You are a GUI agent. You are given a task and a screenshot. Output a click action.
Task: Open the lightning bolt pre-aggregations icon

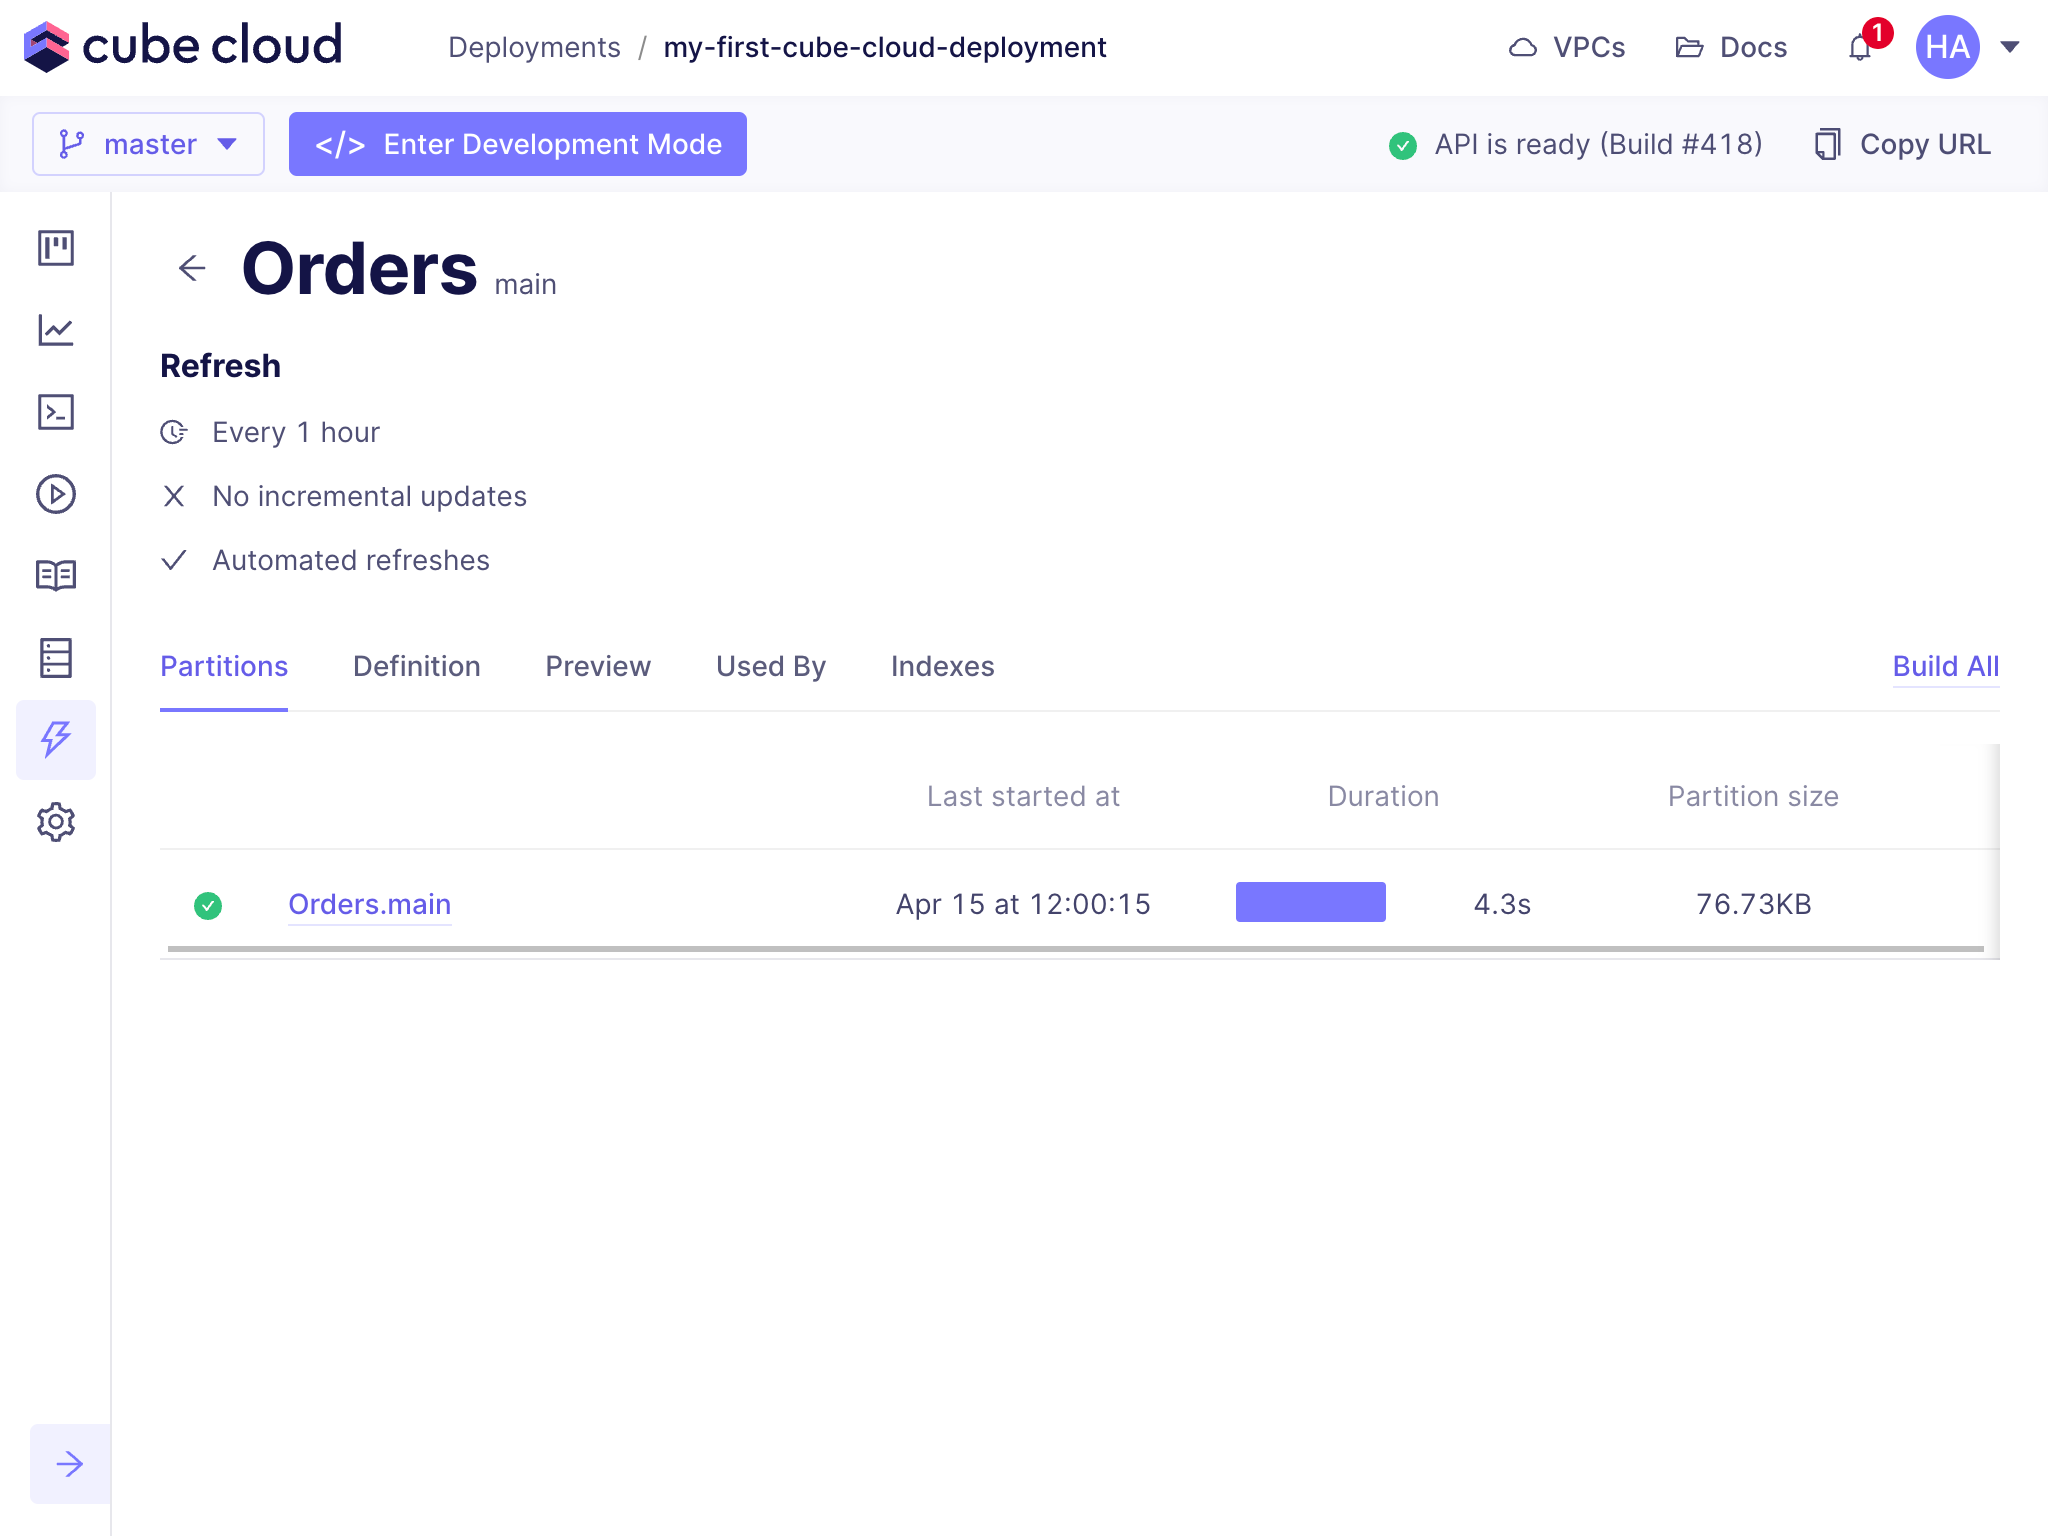56,740
